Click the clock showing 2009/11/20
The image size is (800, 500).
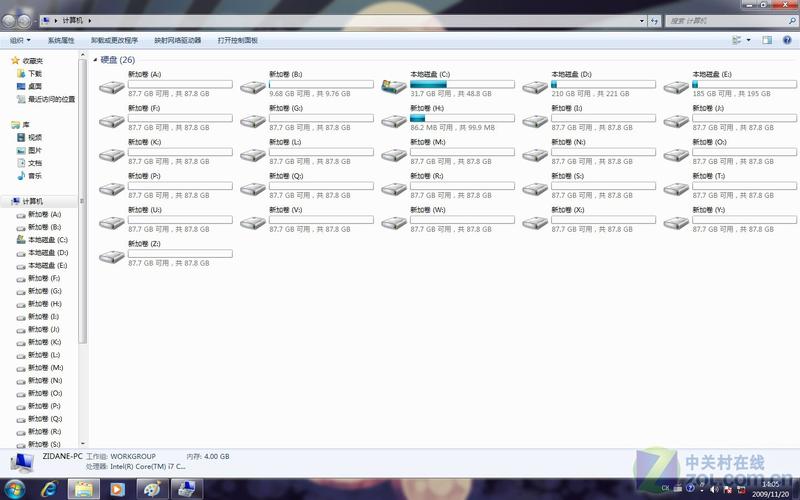(x=770, y=489)
